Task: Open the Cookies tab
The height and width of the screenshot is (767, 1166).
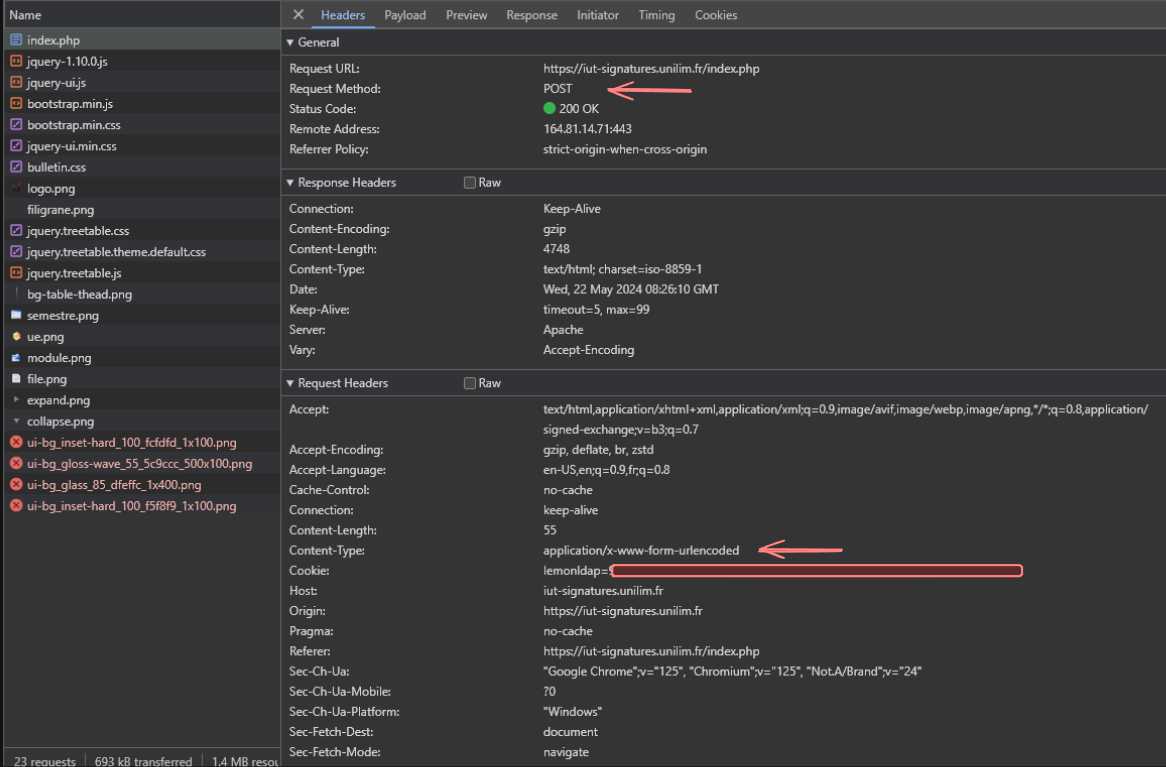Action: (716, 15)
